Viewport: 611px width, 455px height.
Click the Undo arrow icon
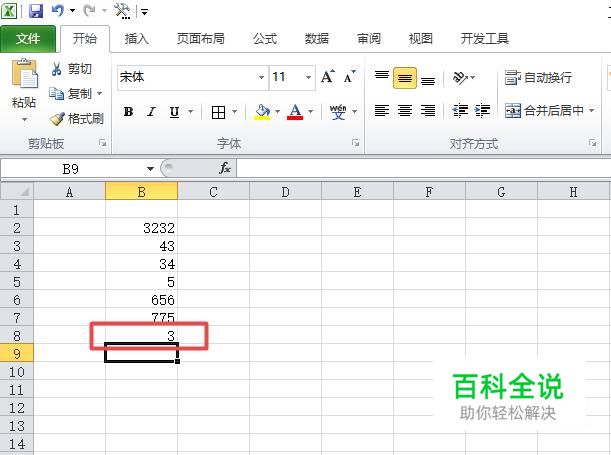click(x=58, y=11)
